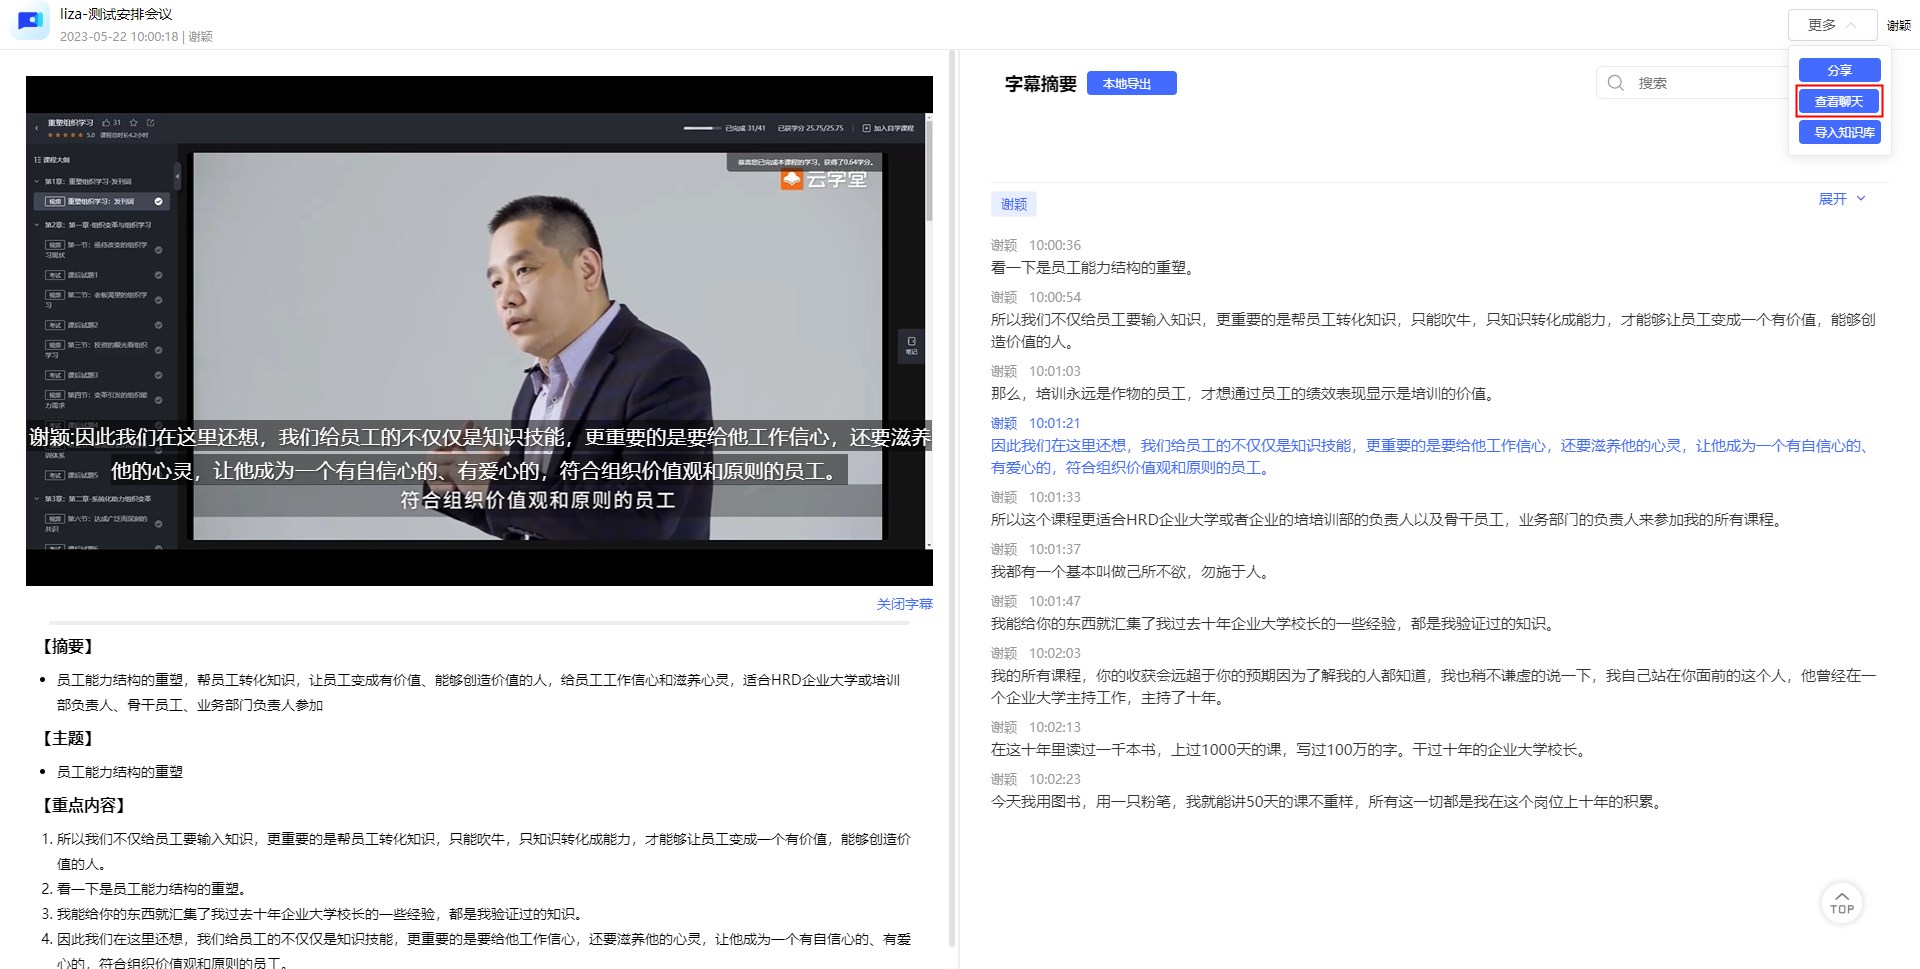Click the 加入自学课程 plus icon
The height and width of the screenshot is (969, 1920).
[x=866, y=128]
